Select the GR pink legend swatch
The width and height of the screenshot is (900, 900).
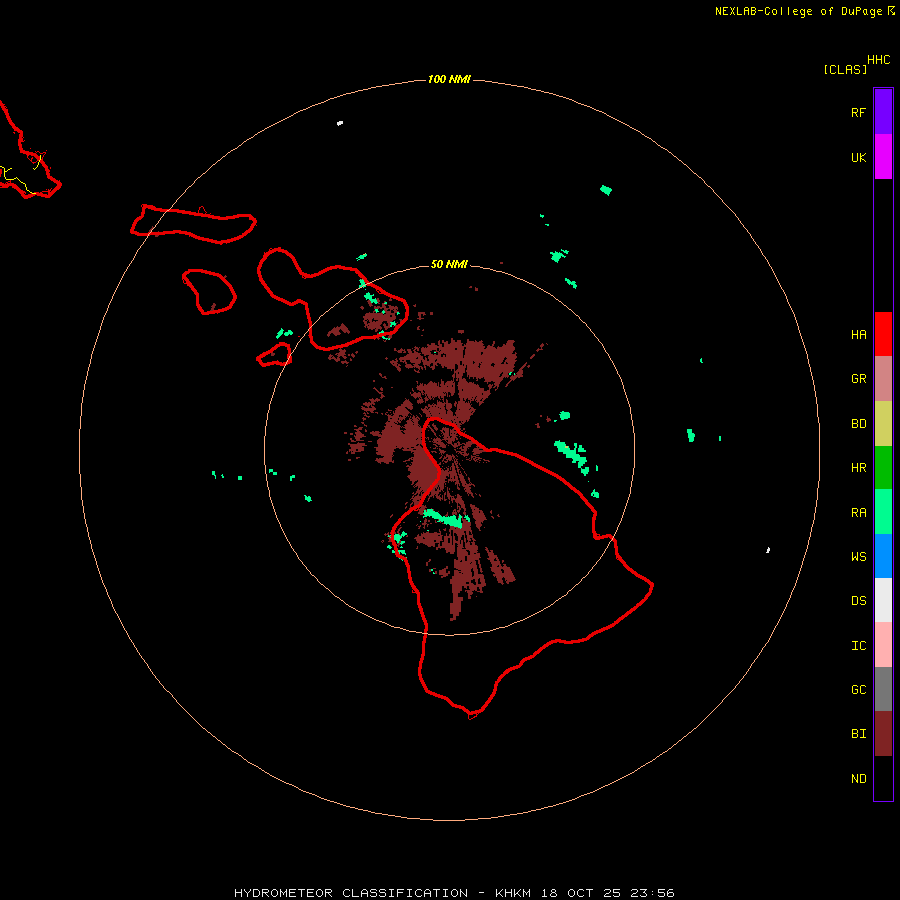point(883,379)
